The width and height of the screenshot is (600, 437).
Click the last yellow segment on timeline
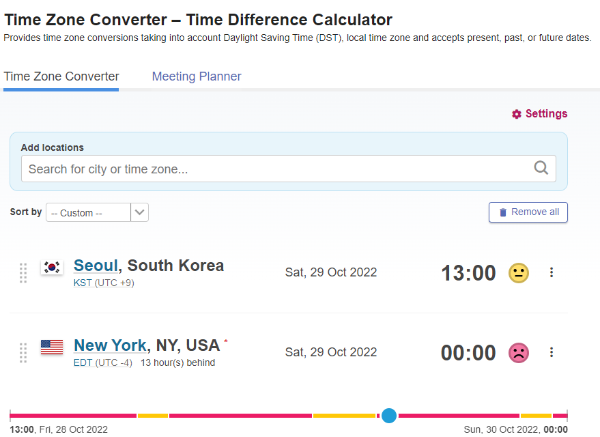[x=536, y=416]
